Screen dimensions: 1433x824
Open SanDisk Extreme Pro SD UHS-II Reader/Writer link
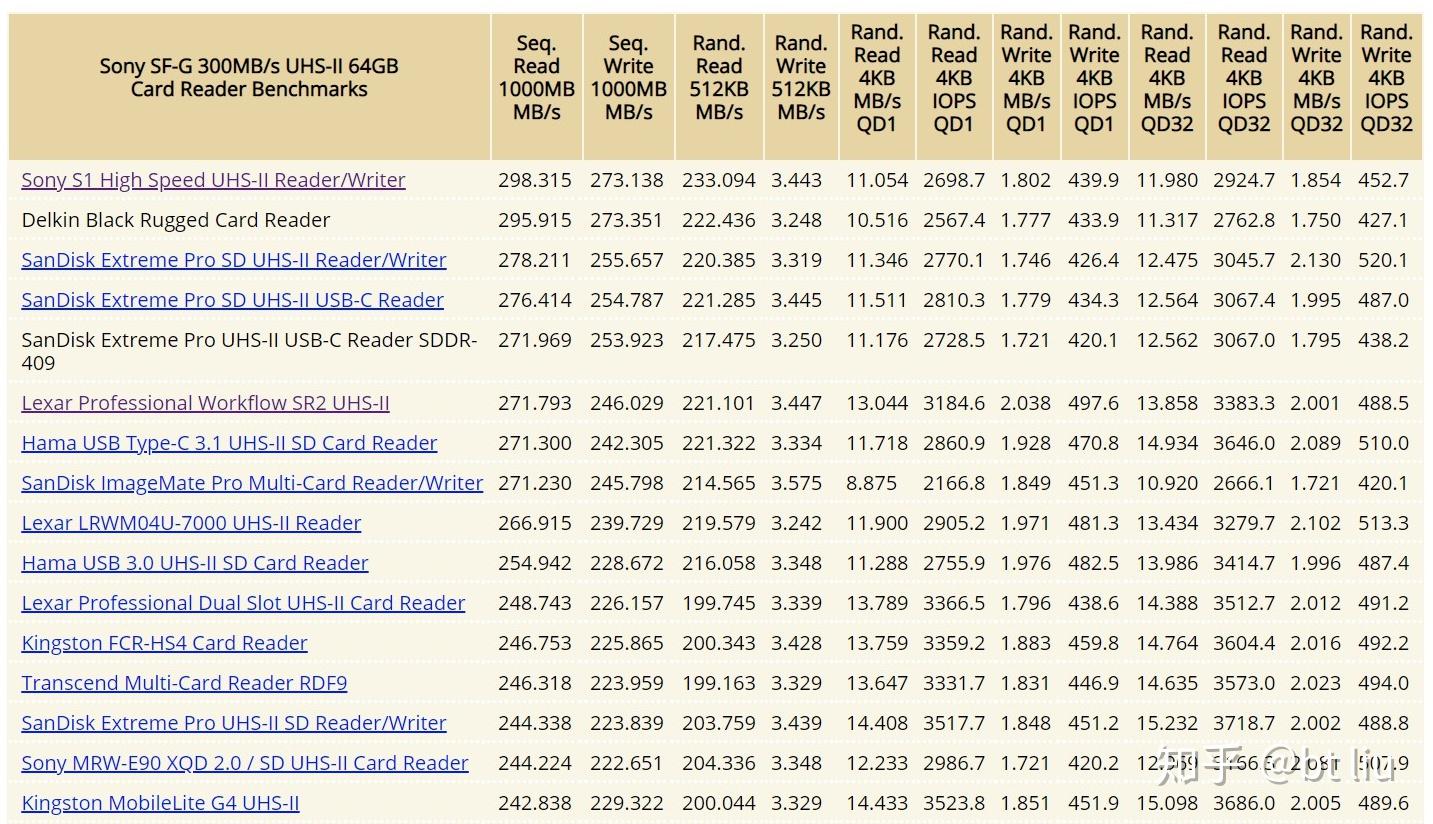[x=234, y=260]
